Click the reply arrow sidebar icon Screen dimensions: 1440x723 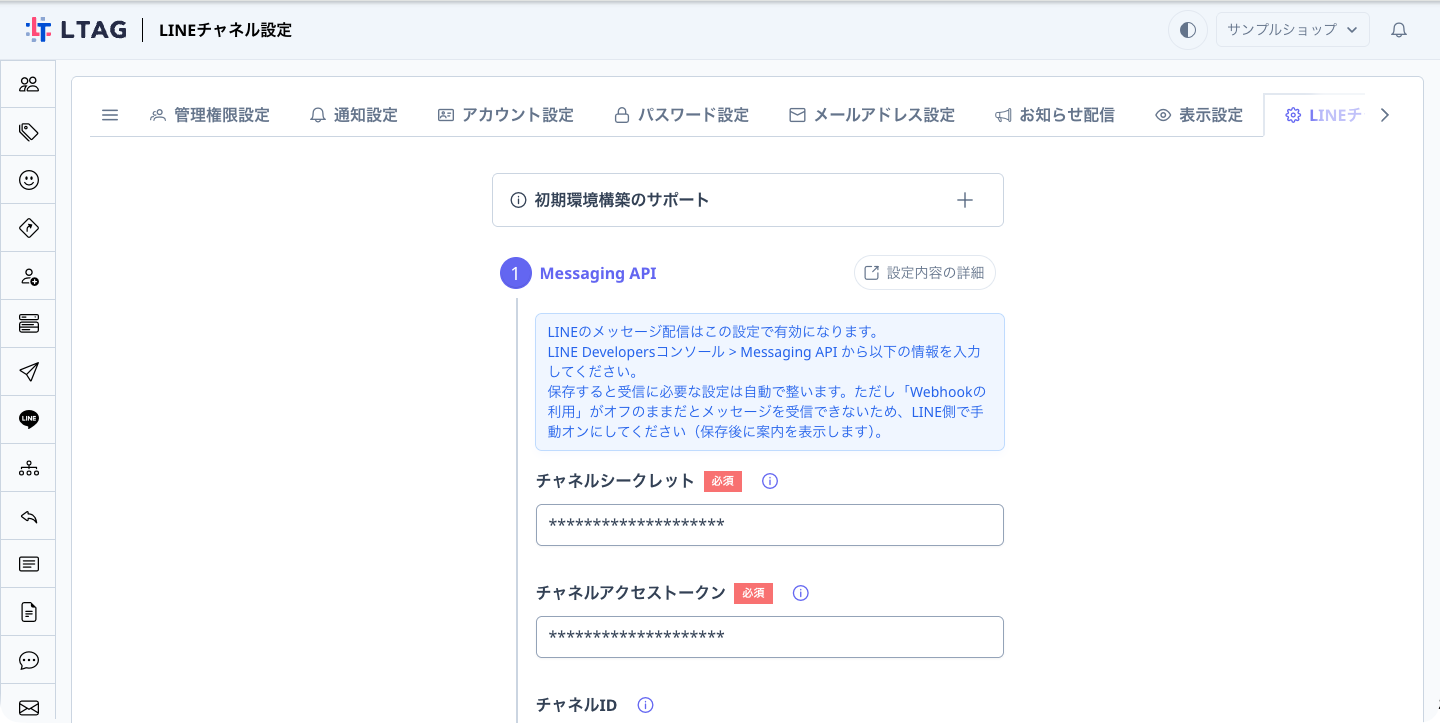pos(29,516)
